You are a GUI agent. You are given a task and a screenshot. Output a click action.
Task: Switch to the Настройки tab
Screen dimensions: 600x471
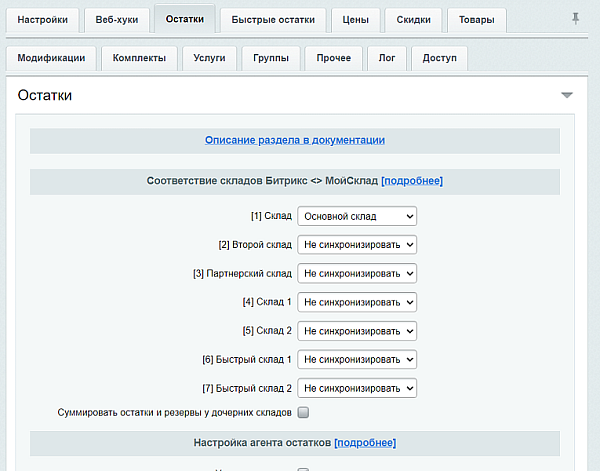coord(42,20)
